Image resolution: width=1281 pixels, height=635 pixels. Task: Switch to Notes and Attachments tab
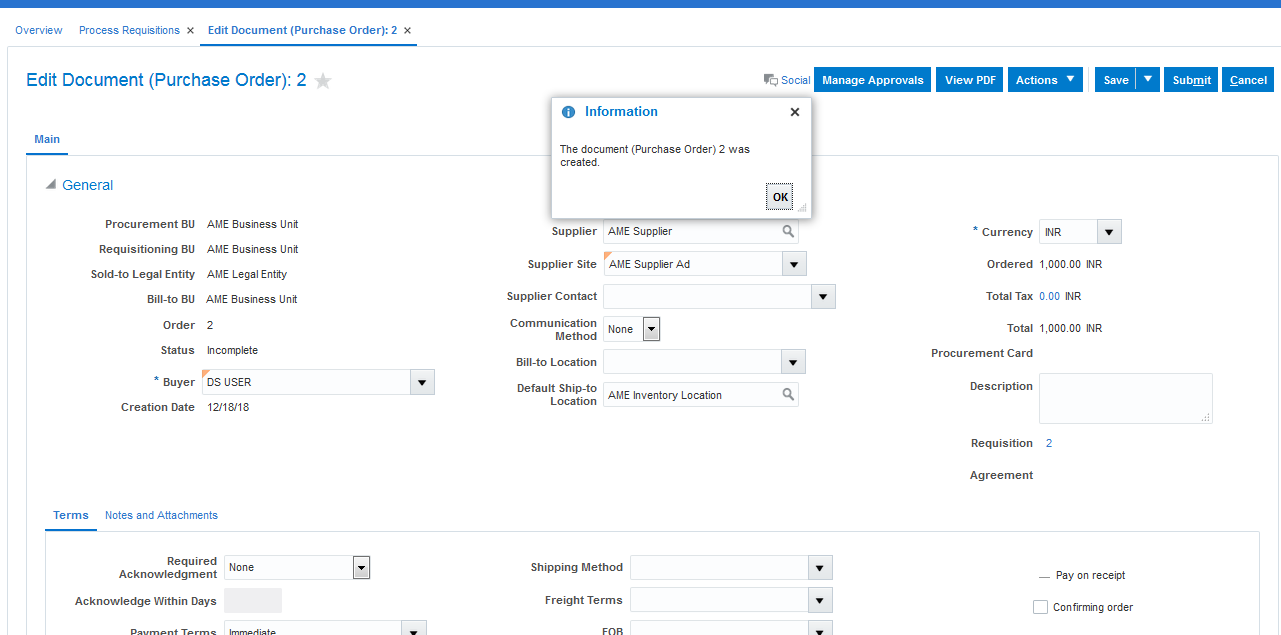[161, 515]
